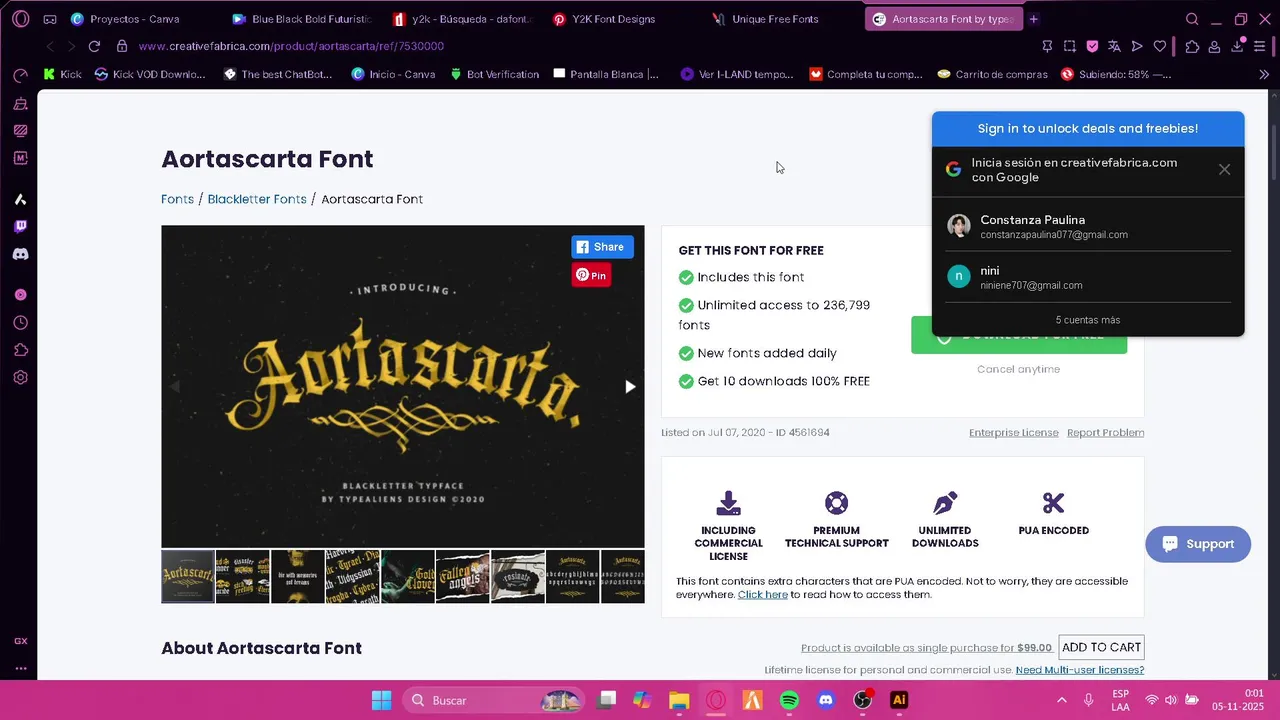Open Discord in the Opera GX sidebar

point(20,254)
